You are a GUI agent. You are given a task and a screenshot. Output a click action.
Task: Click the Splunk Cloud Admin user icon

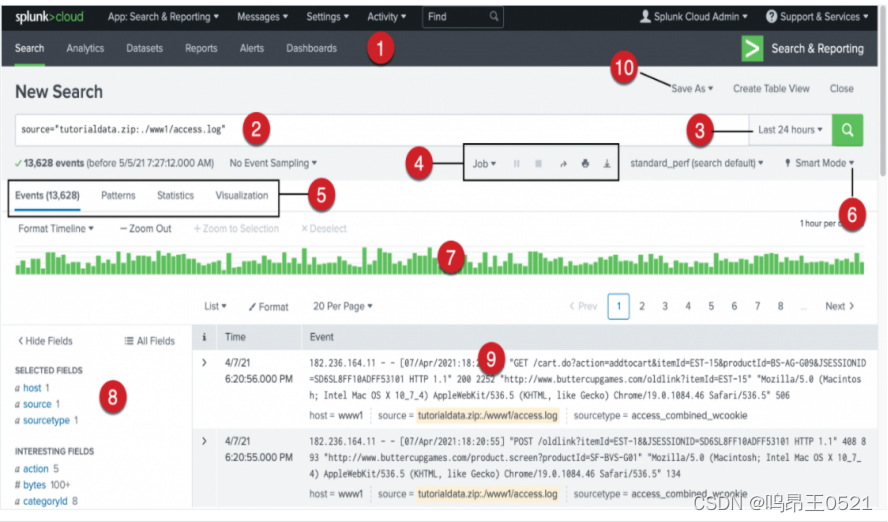click(645, 17)
